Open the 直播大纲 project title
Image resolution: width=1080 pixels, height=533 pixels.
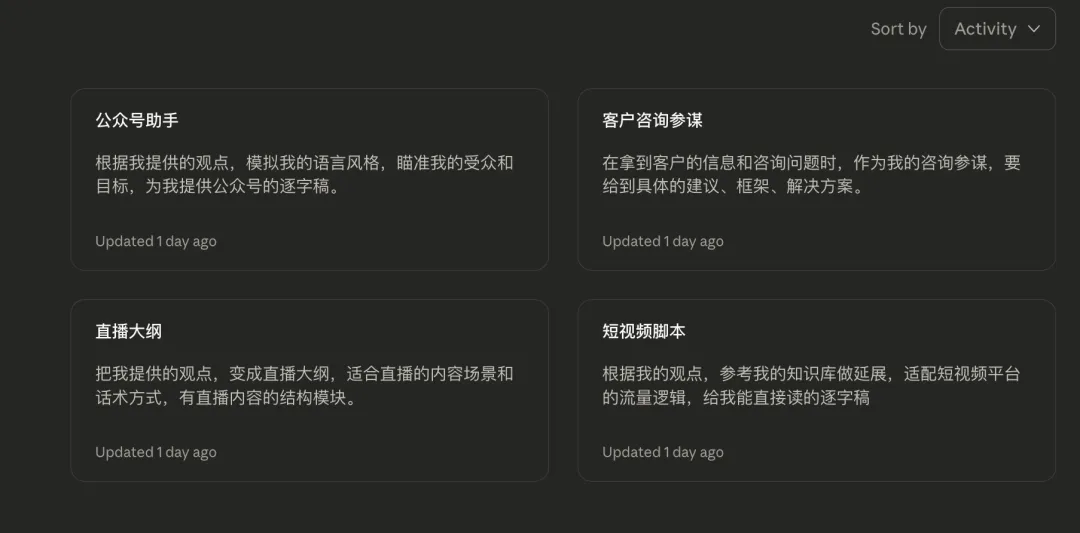[x=129, y=331]
